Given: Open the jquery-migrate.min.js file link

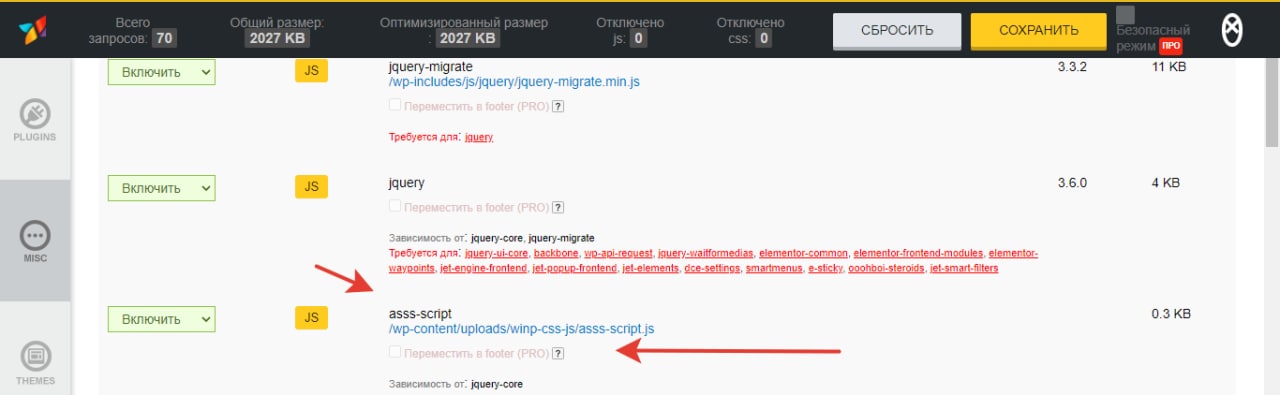Looking at the screenshot, I should (x=514, y=82).
